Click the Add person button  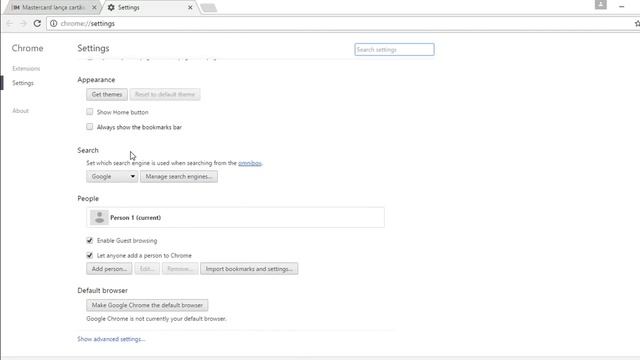pyautogui.click(x=109, y=269)
